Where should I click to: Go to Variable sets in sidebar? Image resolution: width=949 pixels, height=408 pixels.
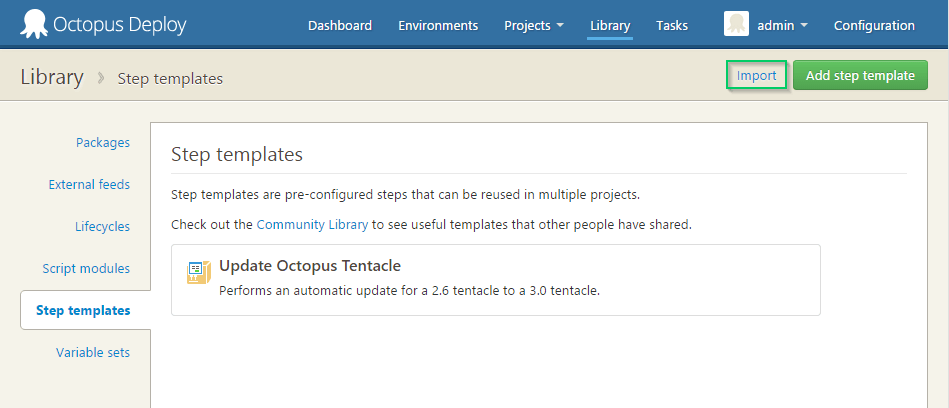93,353
